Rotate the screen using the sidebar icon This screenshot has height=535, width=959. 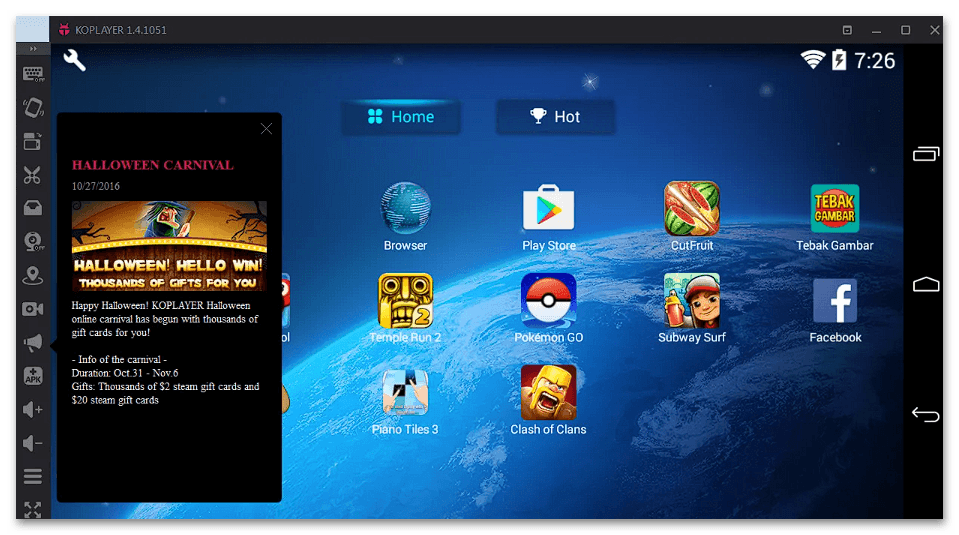(x=33, y=108)
